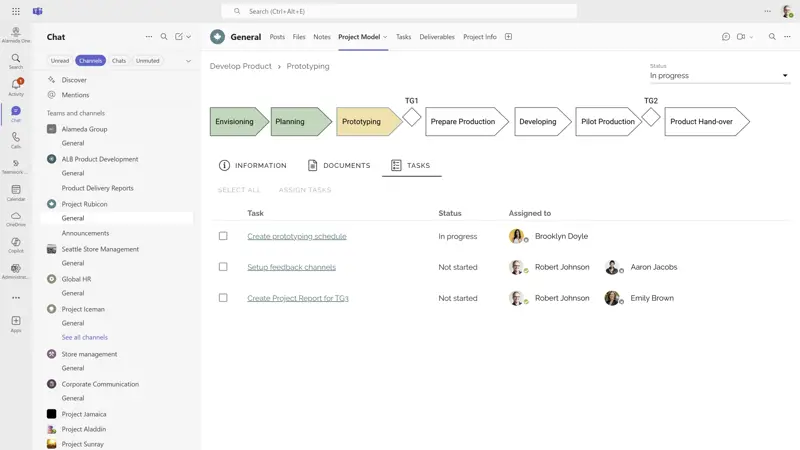Open settings ellipsis near profile picture
The image size is (800, 450).
click(x=767, y=11)
